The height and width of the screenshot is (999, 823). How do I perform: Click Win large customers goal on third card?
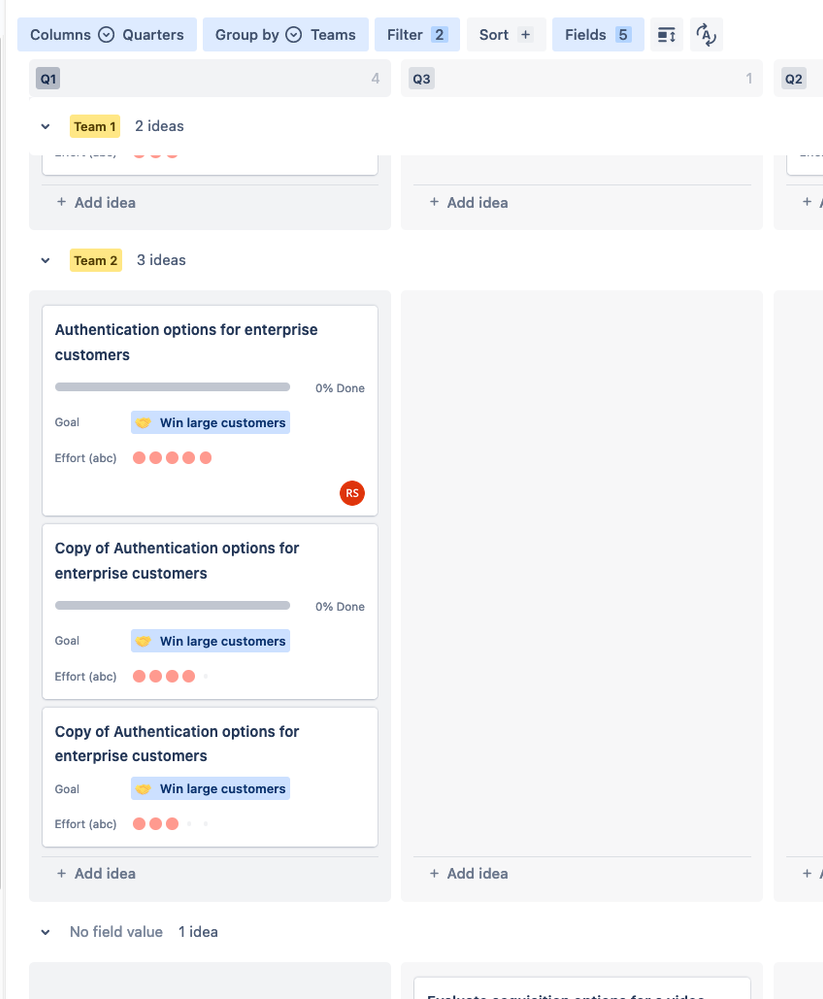(210, 789)
